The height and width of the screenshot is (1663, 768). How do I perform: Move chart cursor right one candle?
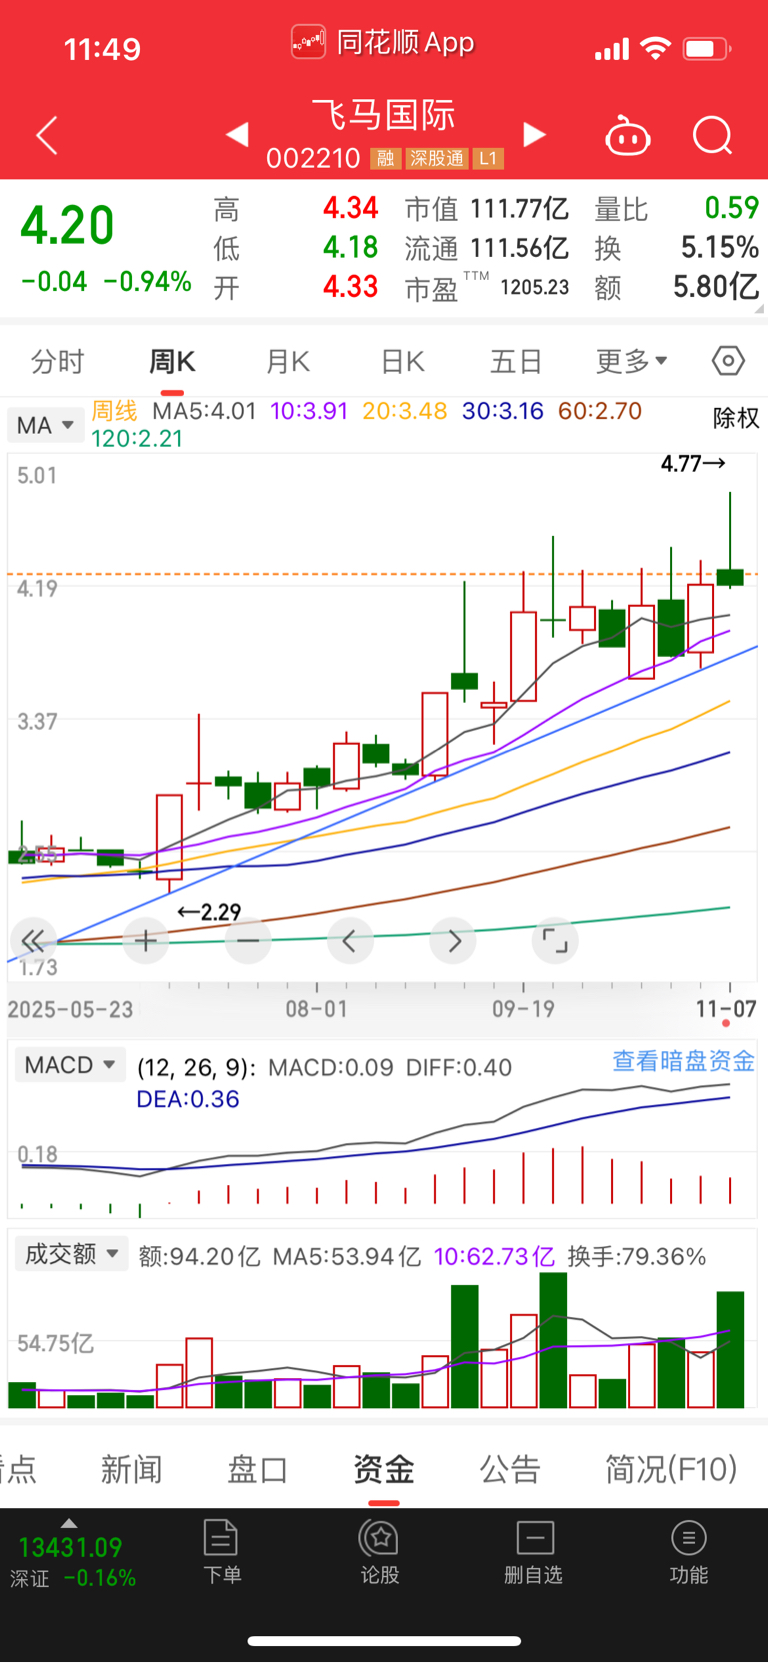point(453,941)
